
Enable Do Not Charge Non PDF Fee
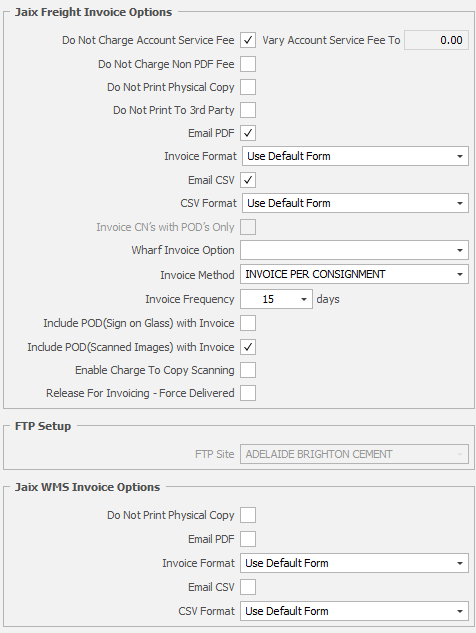point(248,64)
